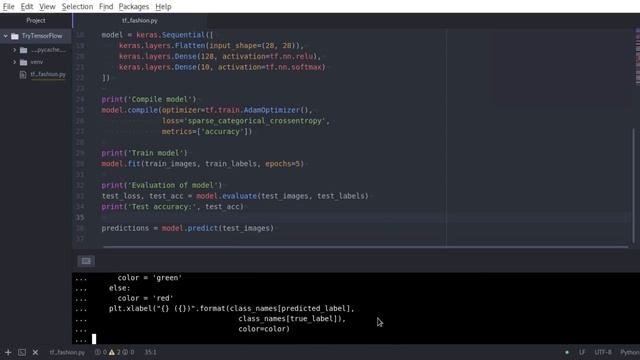Open the File menu
640x360 pixels.
click(8, 7)
